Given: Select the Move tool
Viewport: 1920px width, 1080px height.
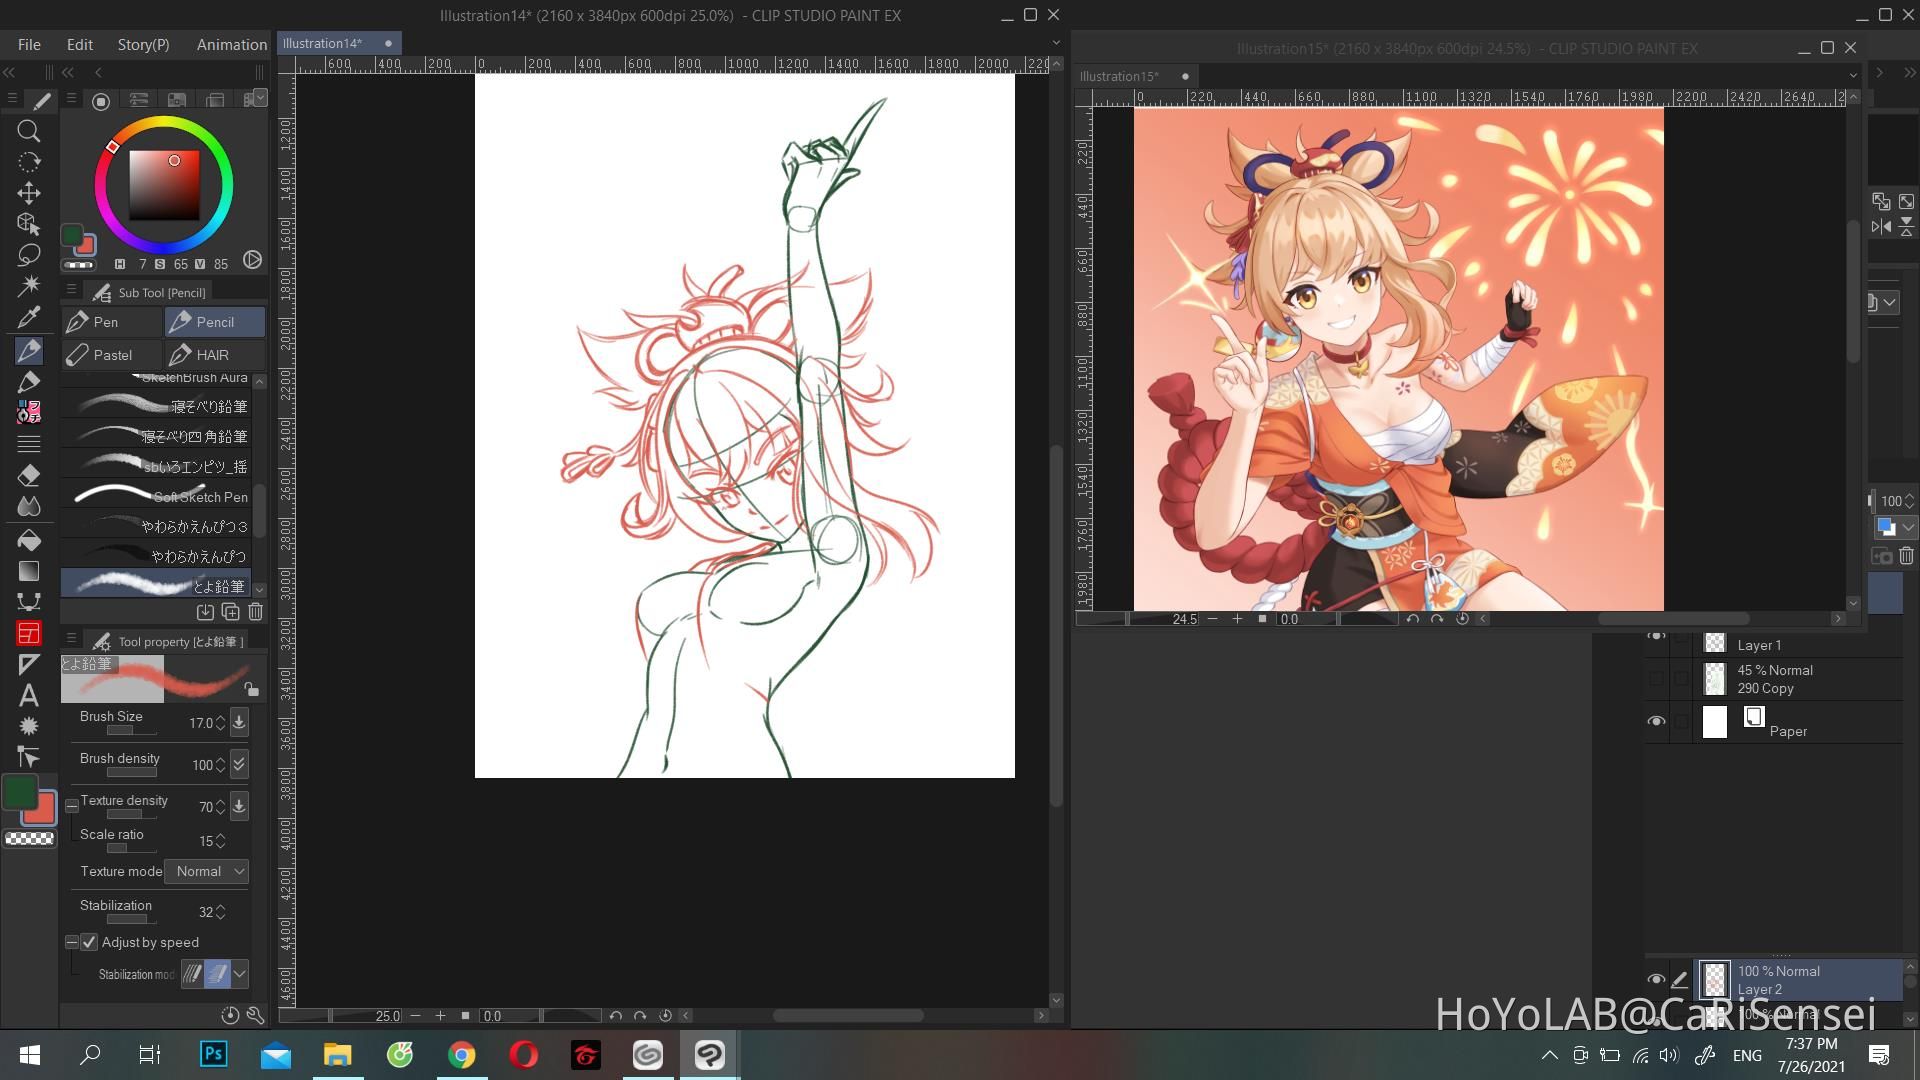Looking at the screenshot, I should [29, 193].
